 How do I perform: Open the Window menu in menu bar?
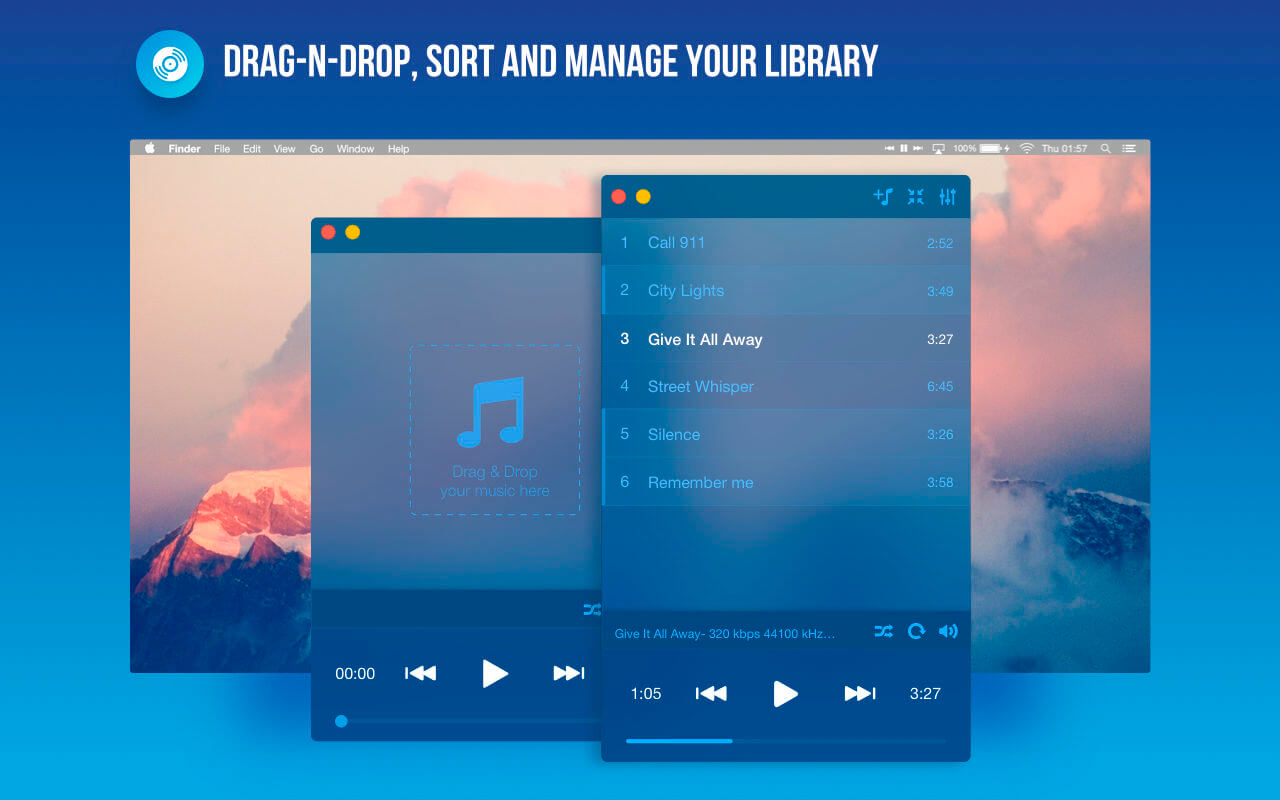pos(355,148)
